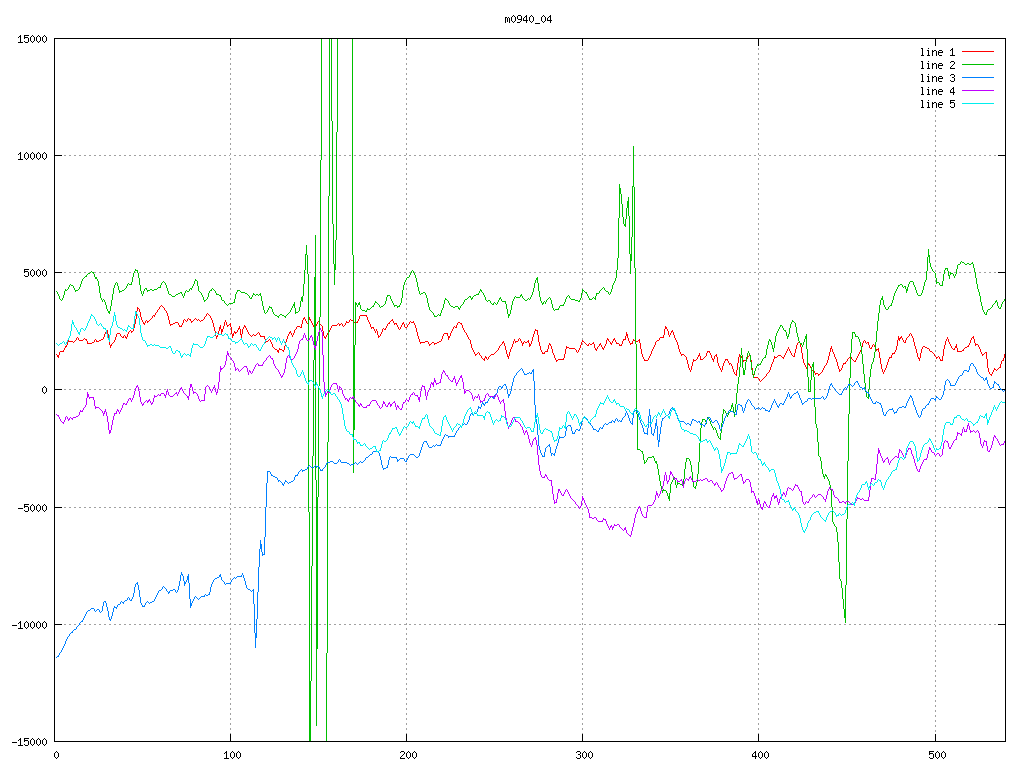Click the y-axis label 5000
Image resolution: width=1024 pixels, height=768 pixels.
pyautogui.click(x=35, y=273)
